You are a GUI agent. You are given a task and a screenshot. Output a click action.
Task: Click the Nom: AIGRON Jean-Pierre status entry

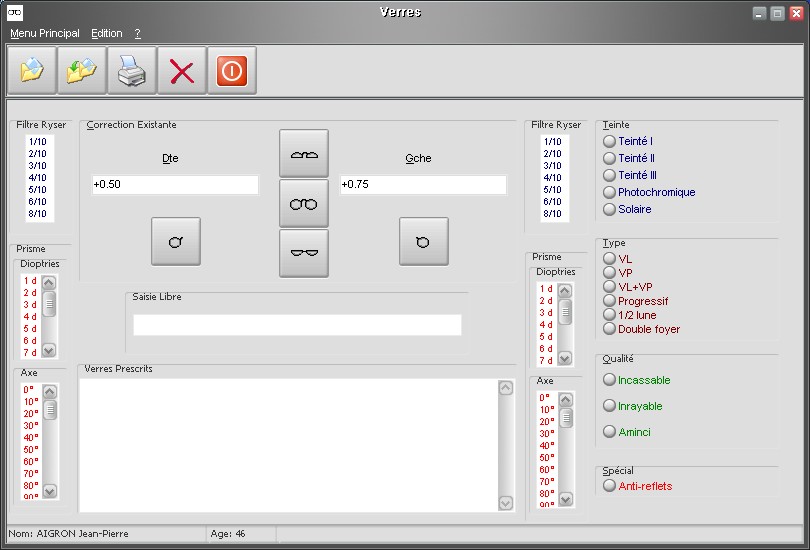coord(68,534)
